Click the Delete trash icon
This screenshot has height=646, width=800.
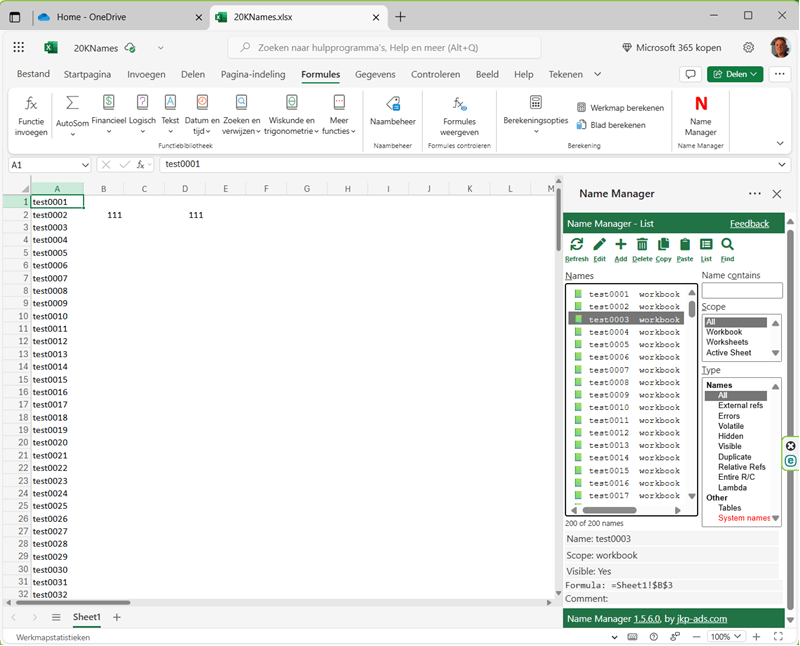642,243
